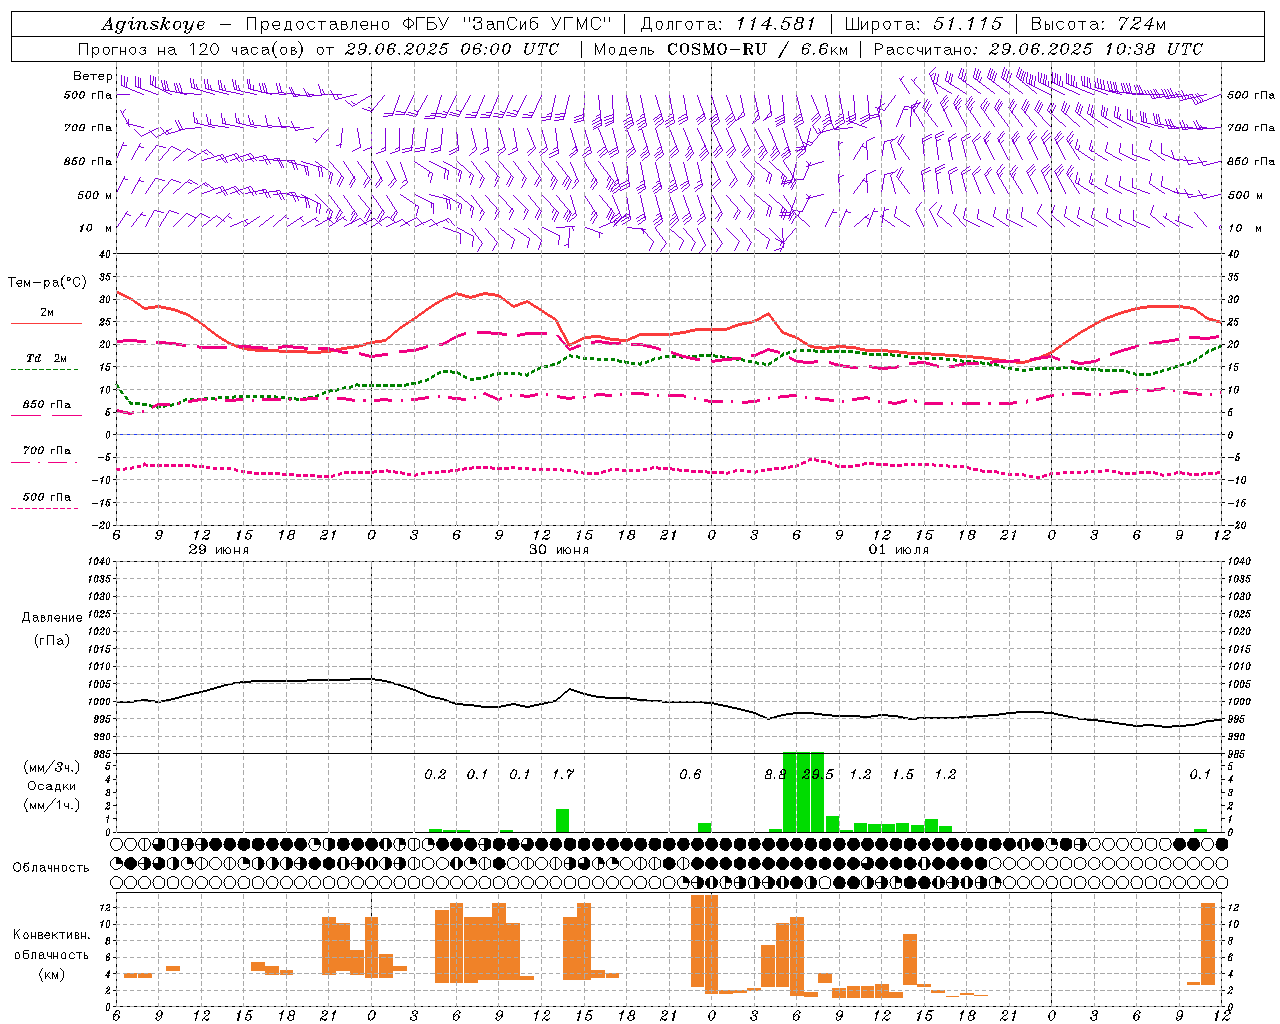Click the "30 июня" date label

[x=559, y=550]
